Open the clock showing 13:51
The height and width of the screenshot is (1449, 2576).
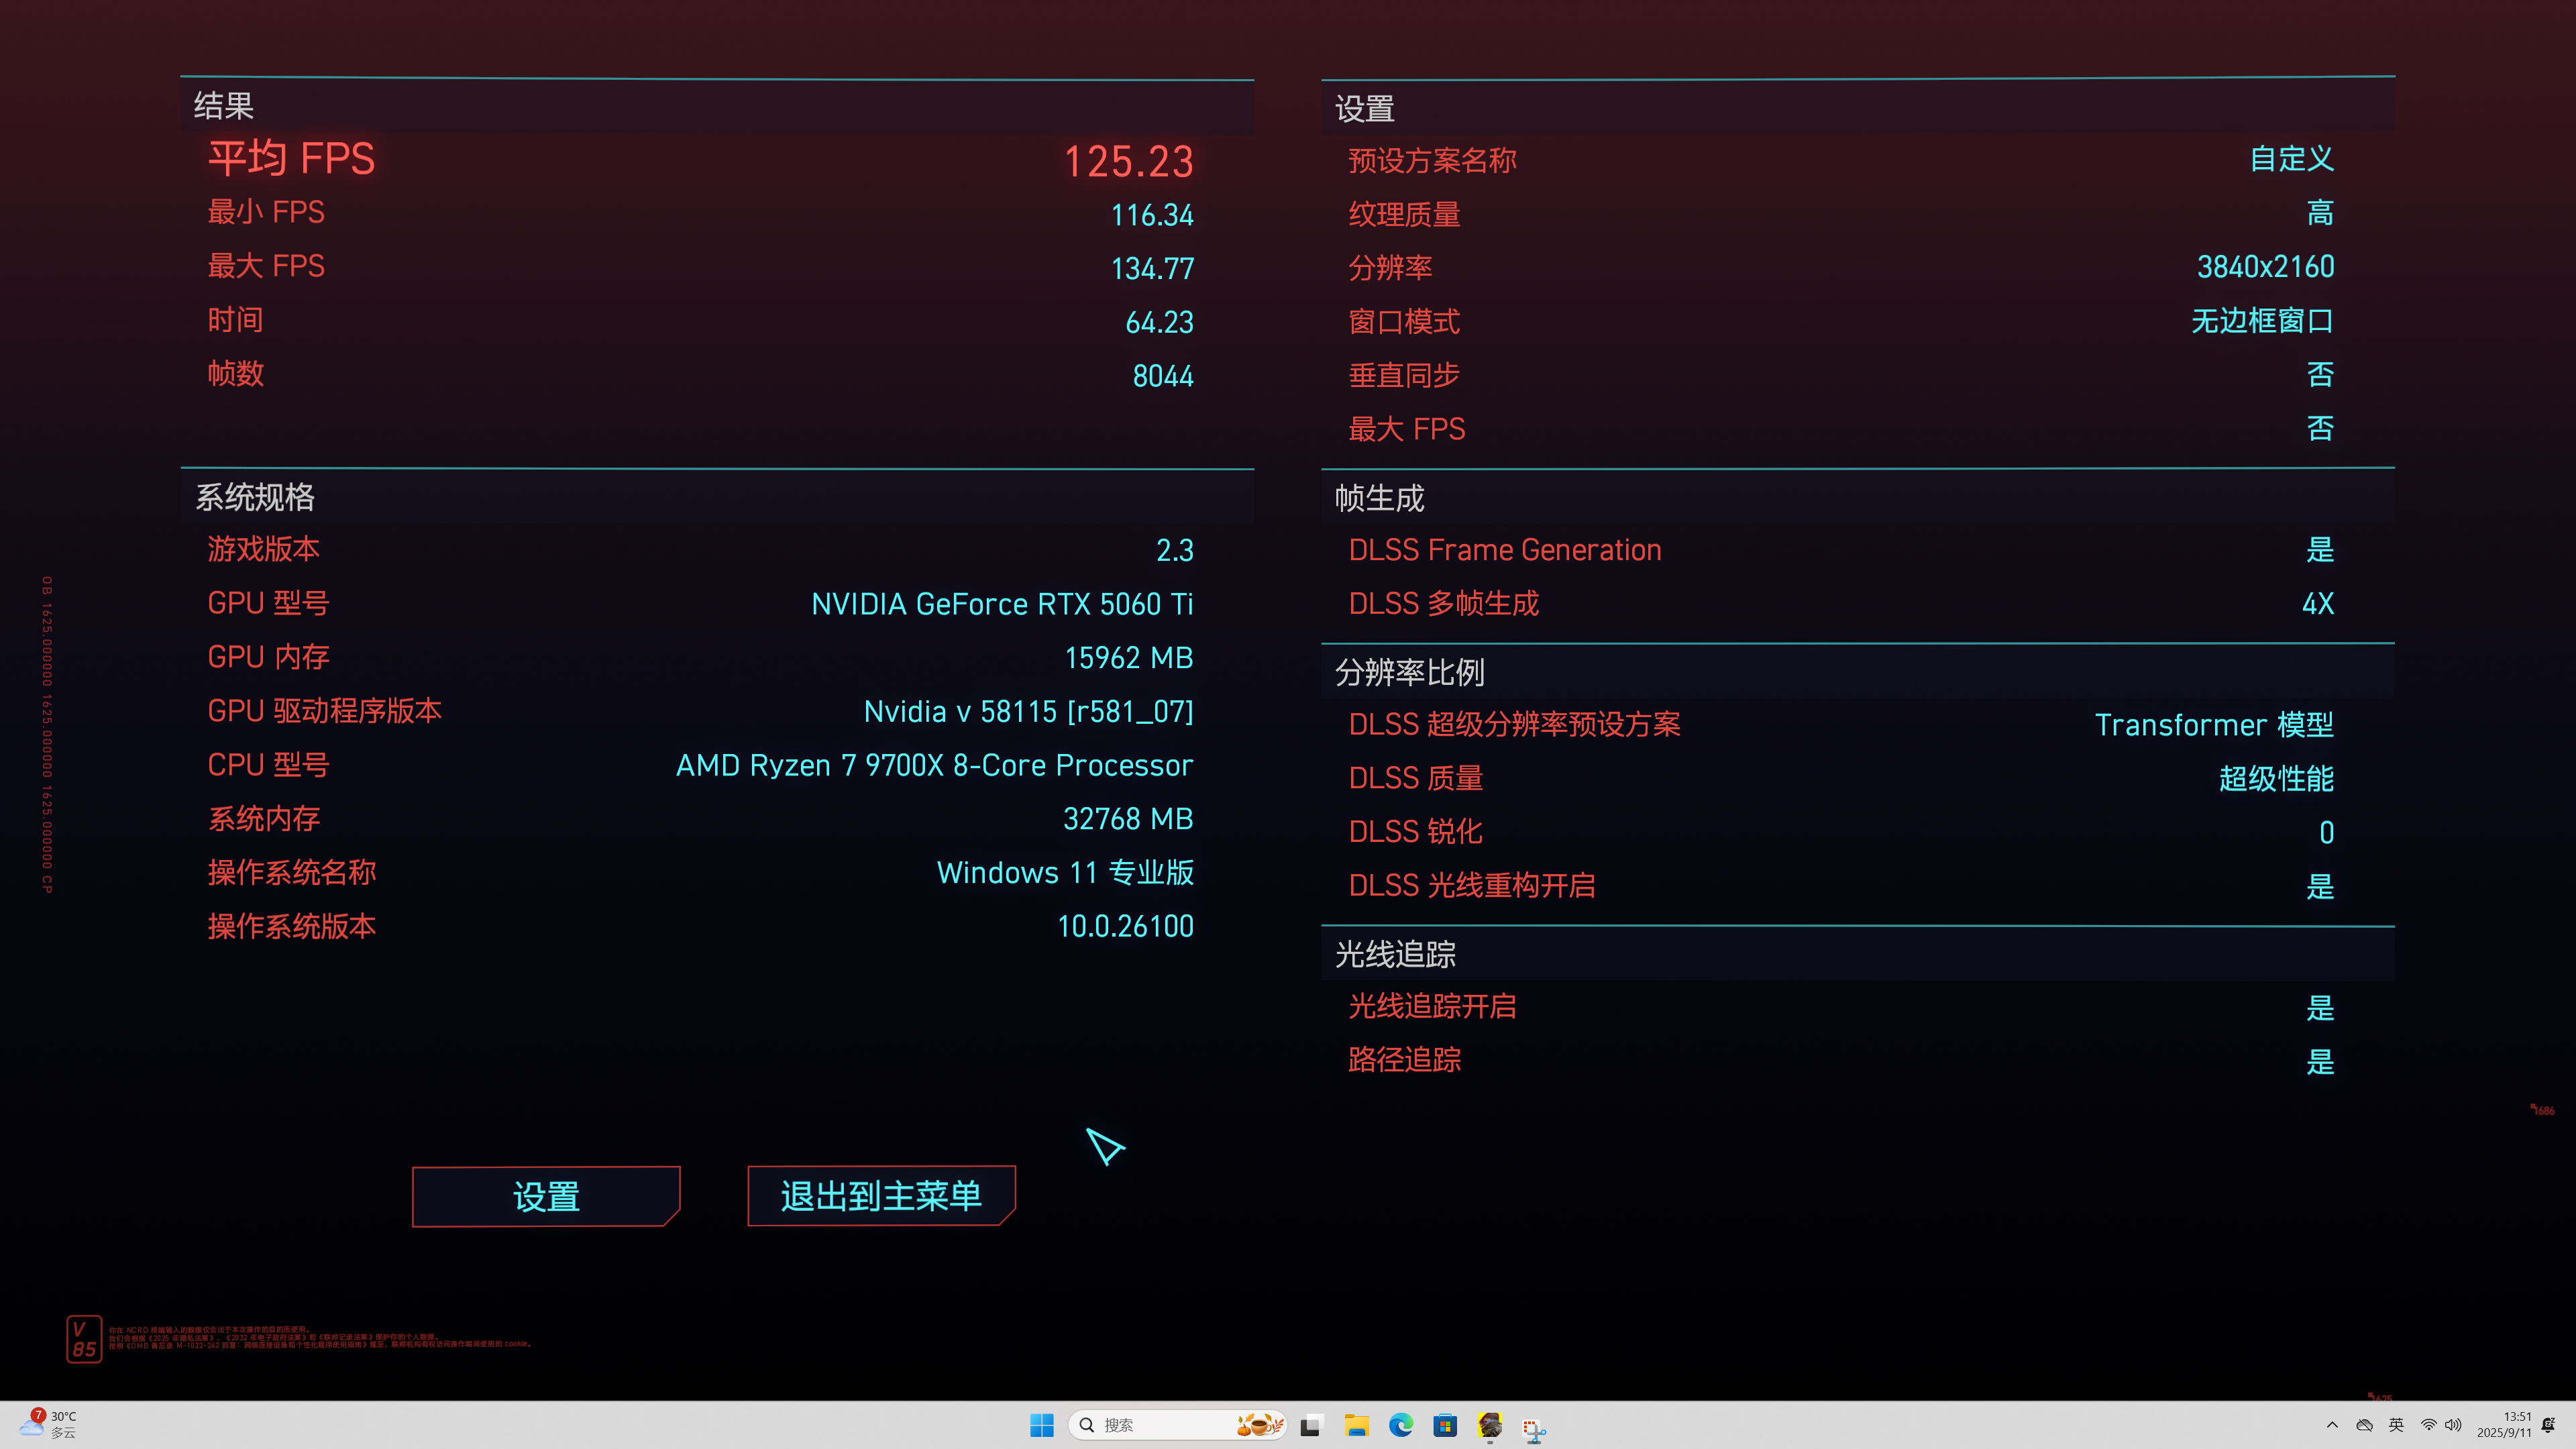point(2503,1424)
